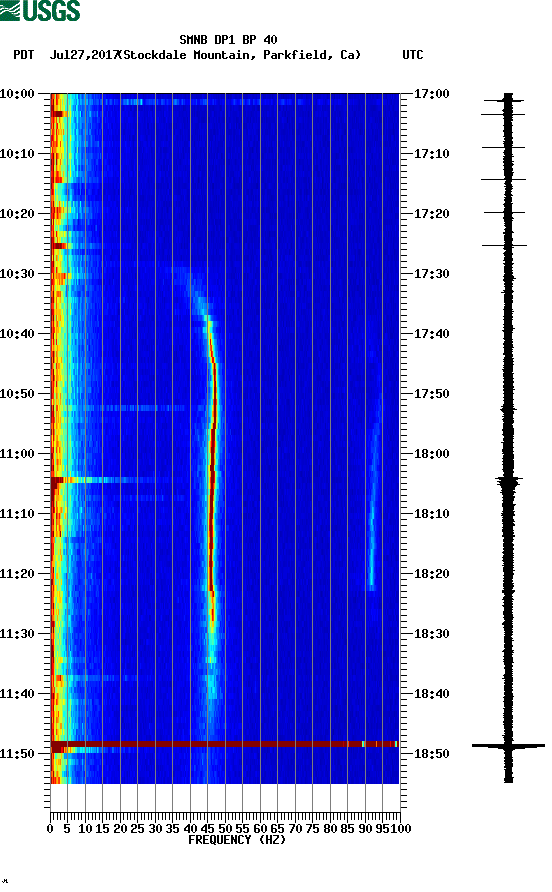Click the '50' frequency axis label
The width and height of the screenshot is (552, 892).
click(x=225, y=829)
